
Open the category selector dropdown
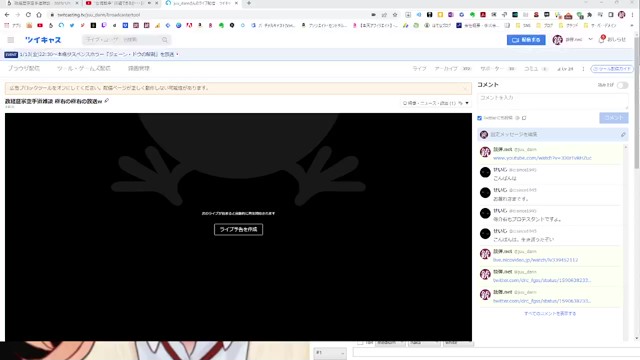point(436,103)
